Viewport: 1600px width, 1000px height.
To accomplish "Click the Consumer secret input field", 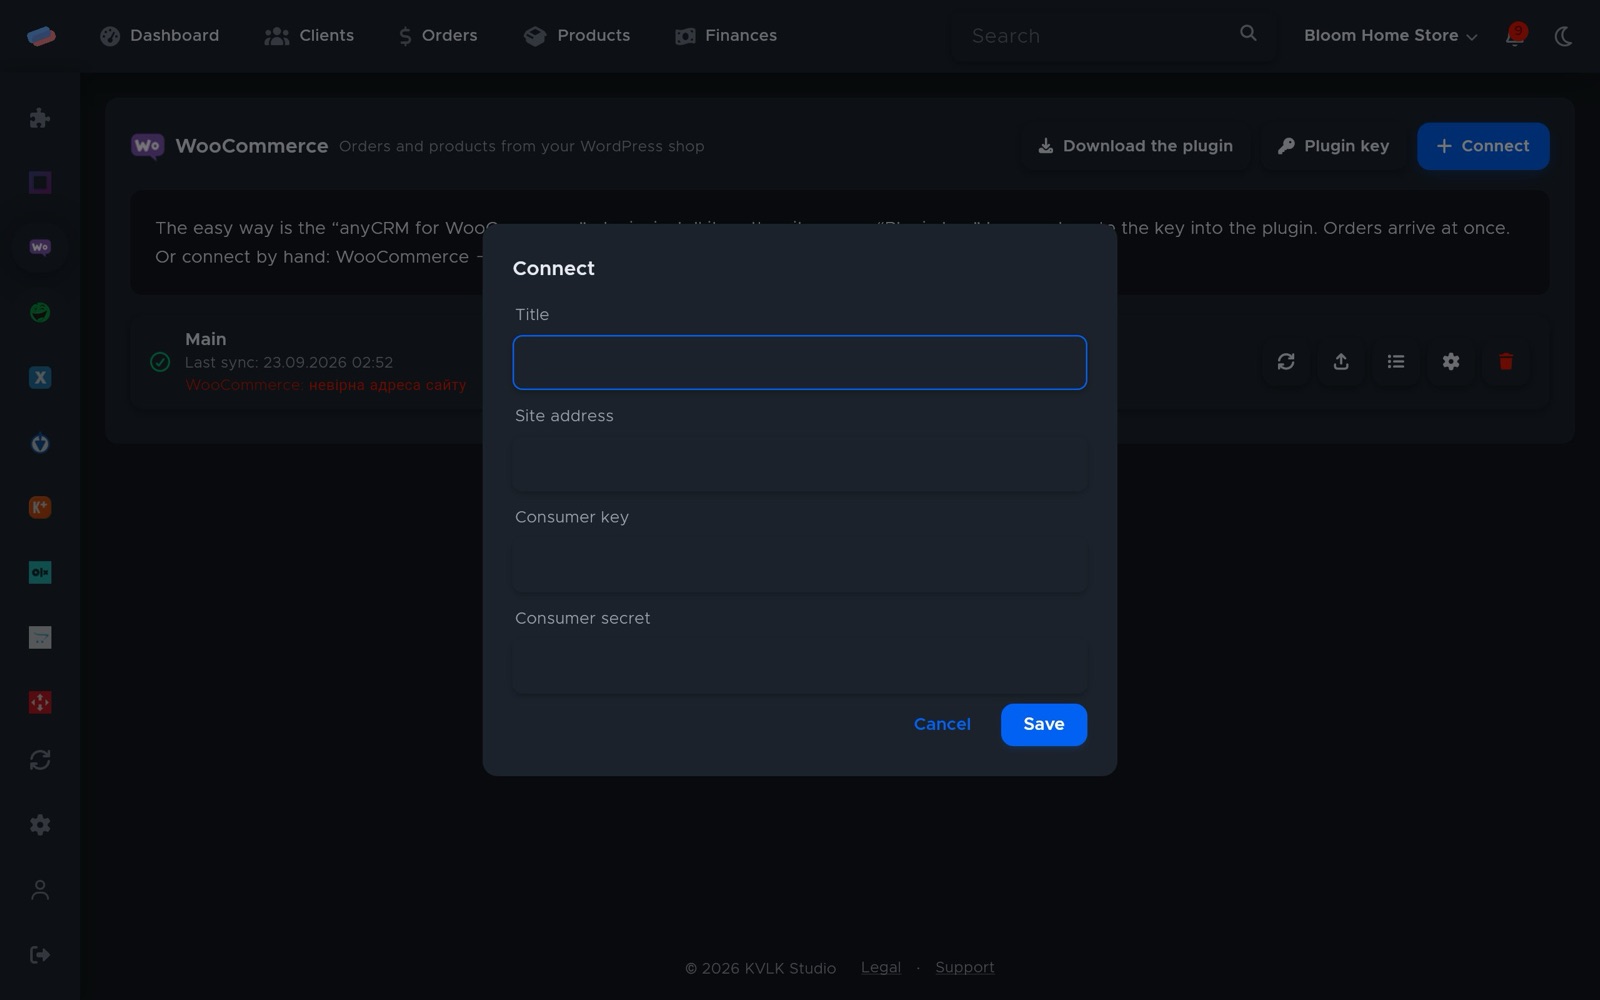I will (800, 666).
